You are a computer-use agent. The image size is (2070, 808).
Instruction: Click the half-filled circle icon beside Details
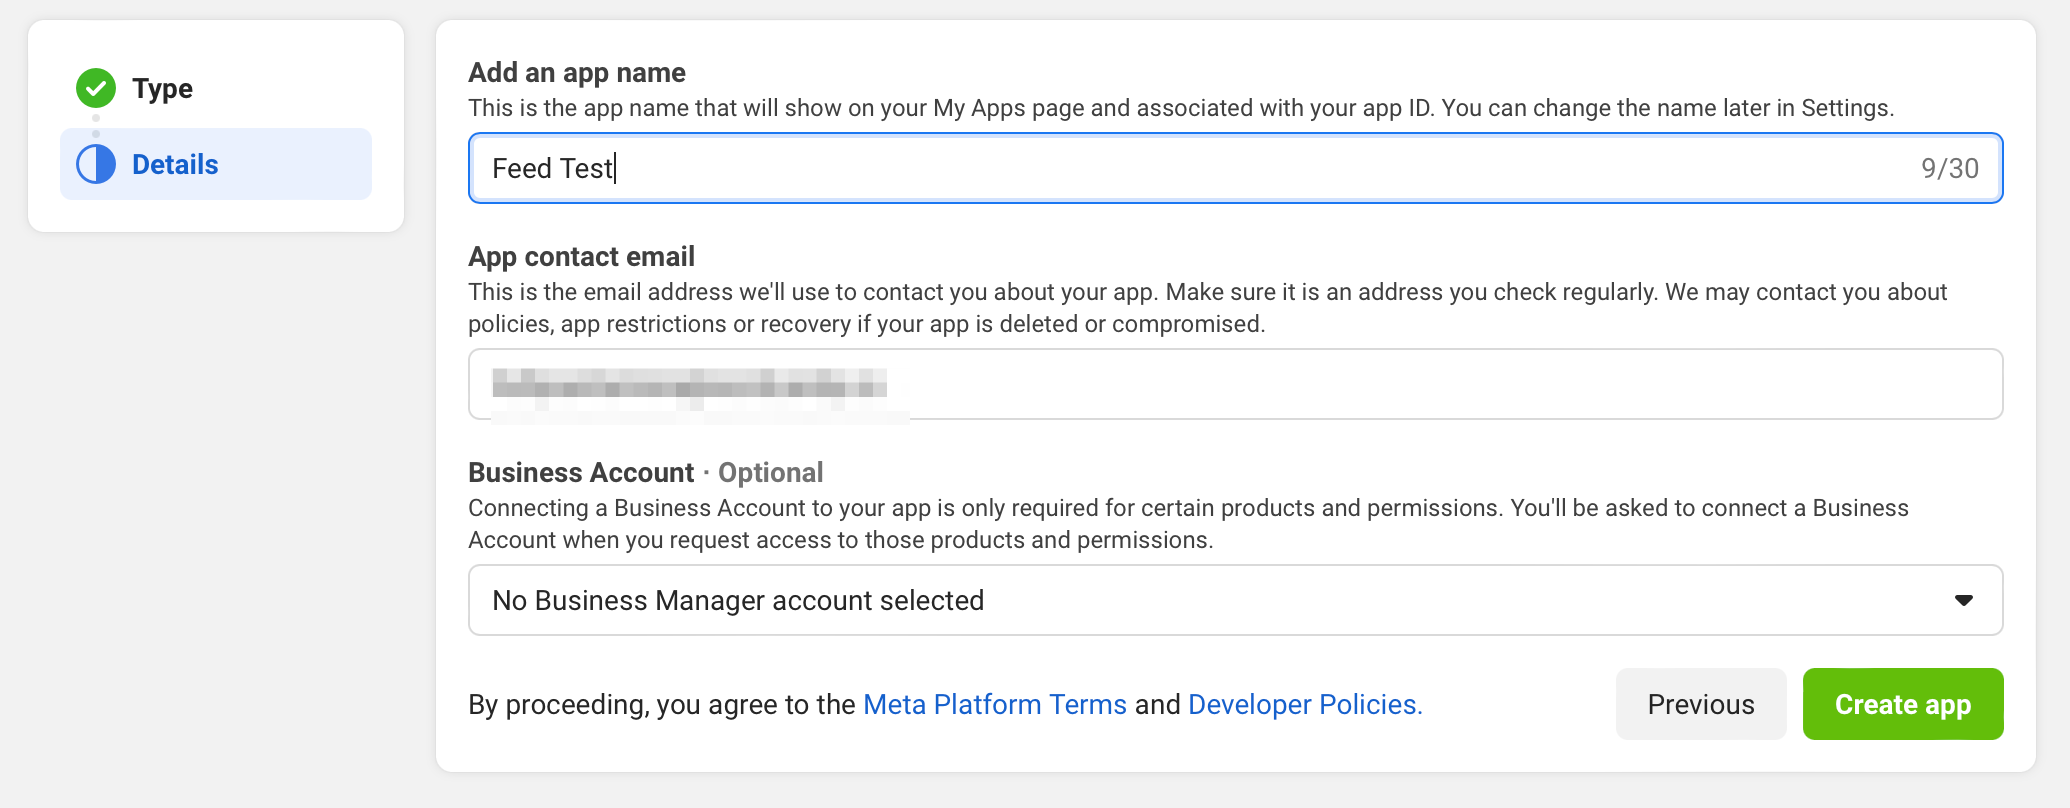[96, 164]
